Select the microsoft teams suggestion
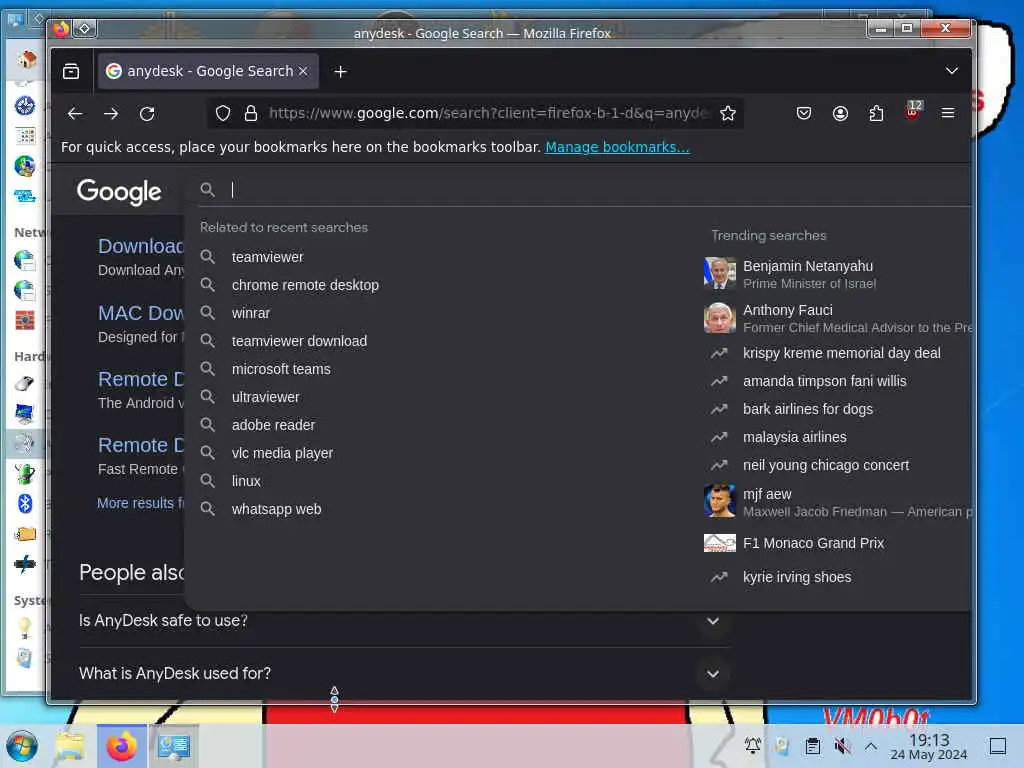Screen dimensions: 1024x768 pos(281,370)
